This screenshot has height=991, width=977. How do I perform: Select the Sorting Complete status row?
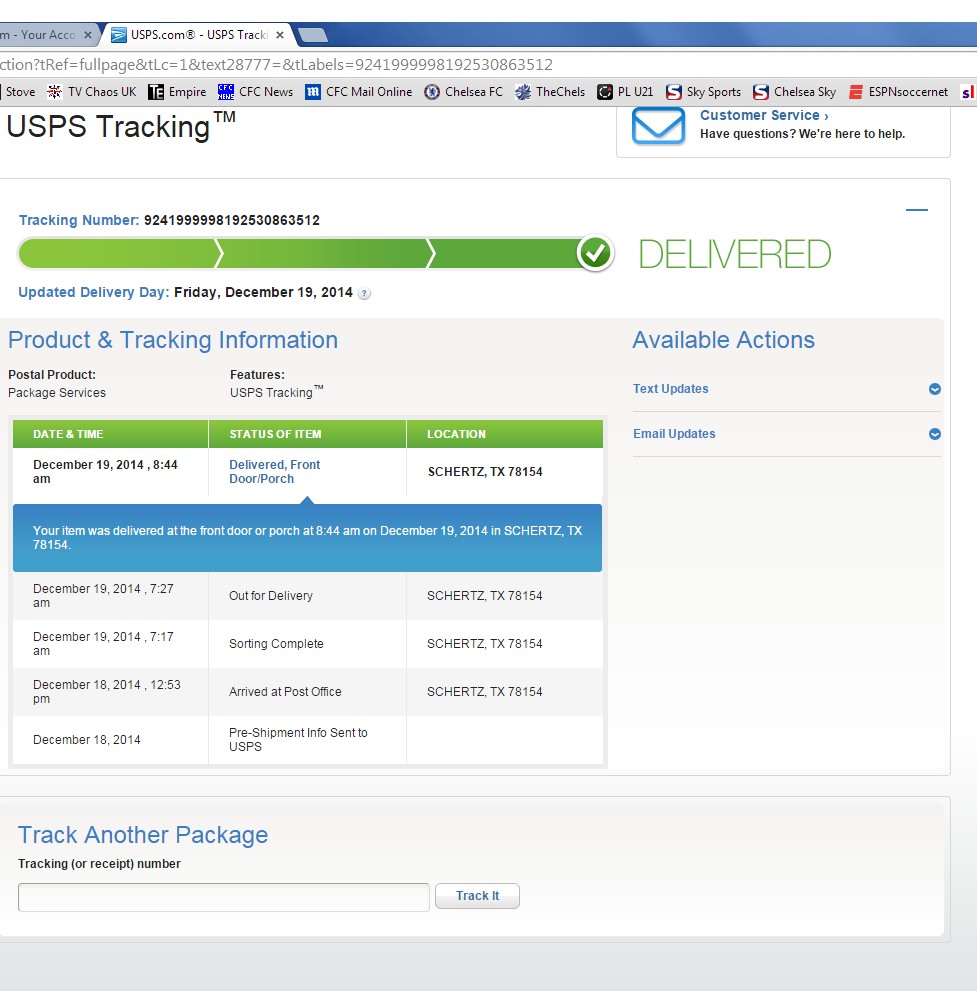tap(308, 644)
